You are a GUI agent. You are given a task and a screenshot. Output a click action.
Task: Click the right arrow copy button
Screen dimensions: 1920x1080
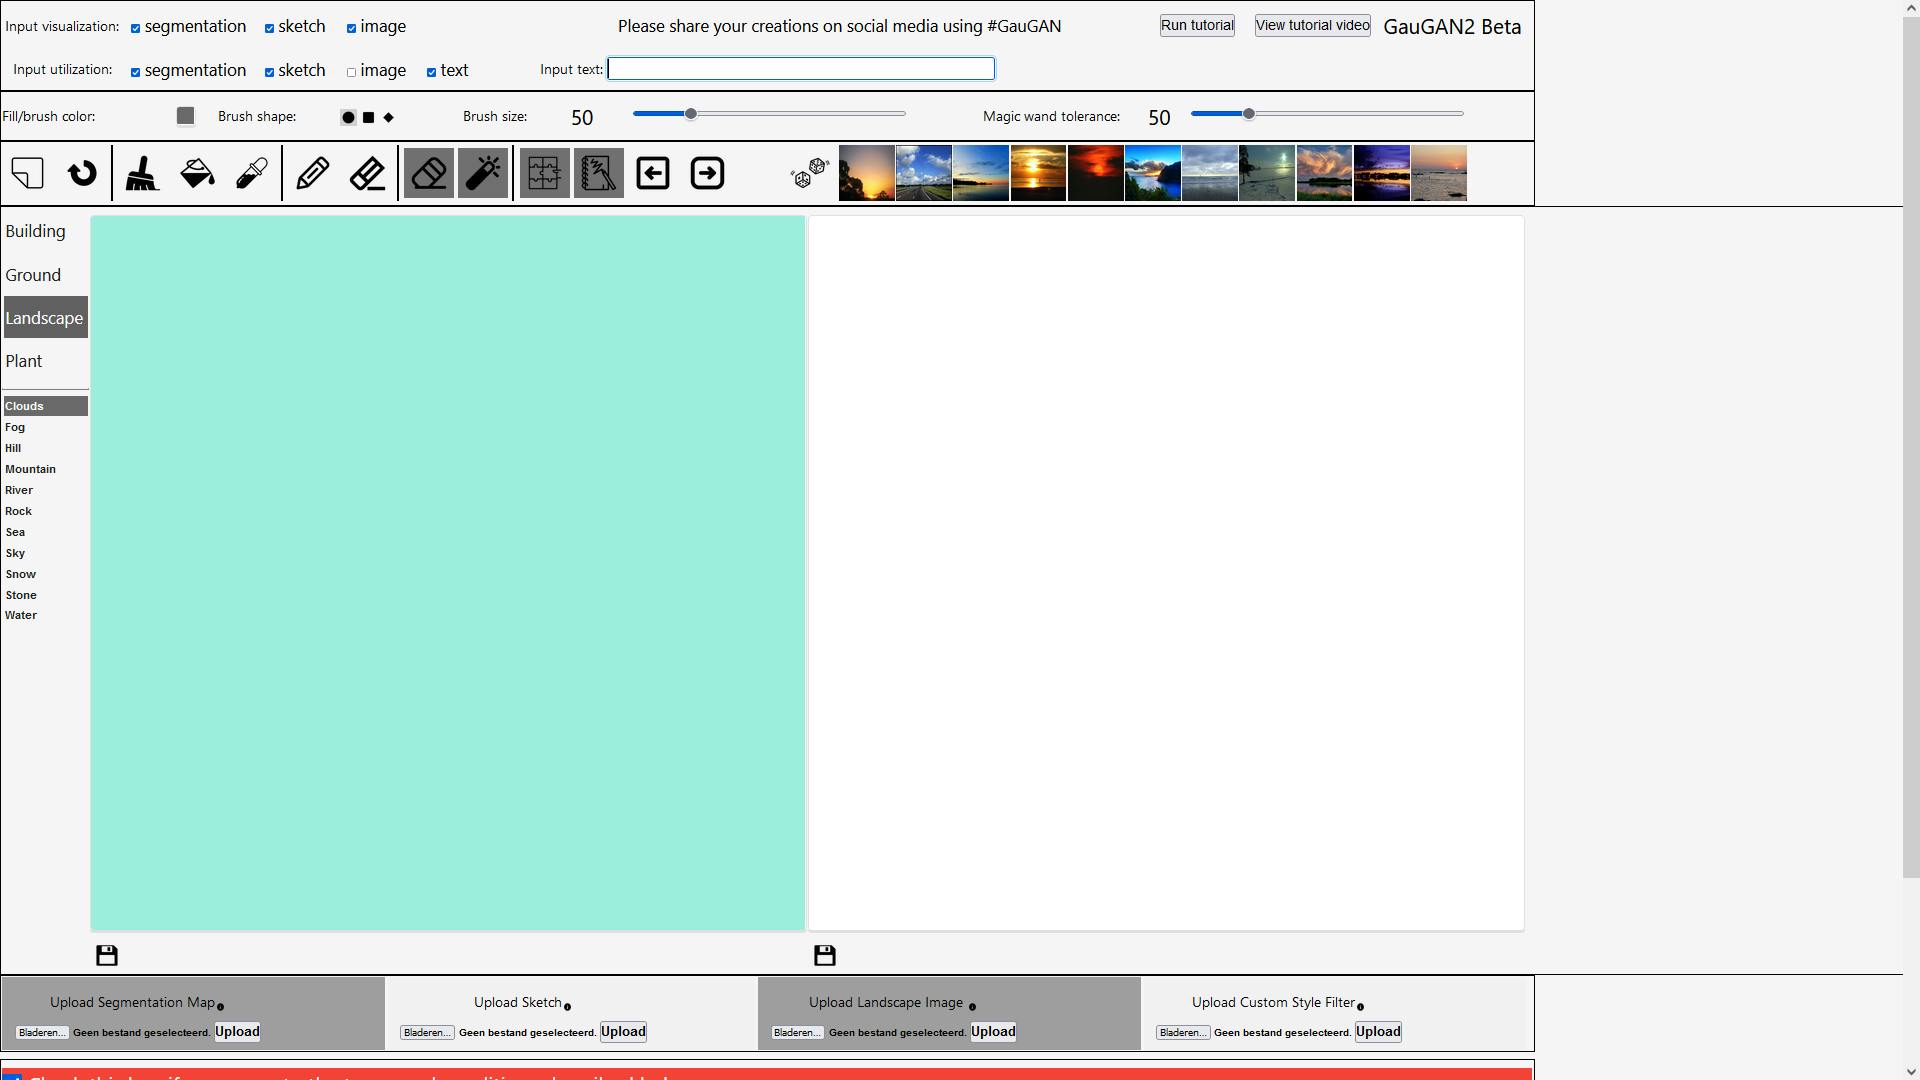click(x=707, y=173)
